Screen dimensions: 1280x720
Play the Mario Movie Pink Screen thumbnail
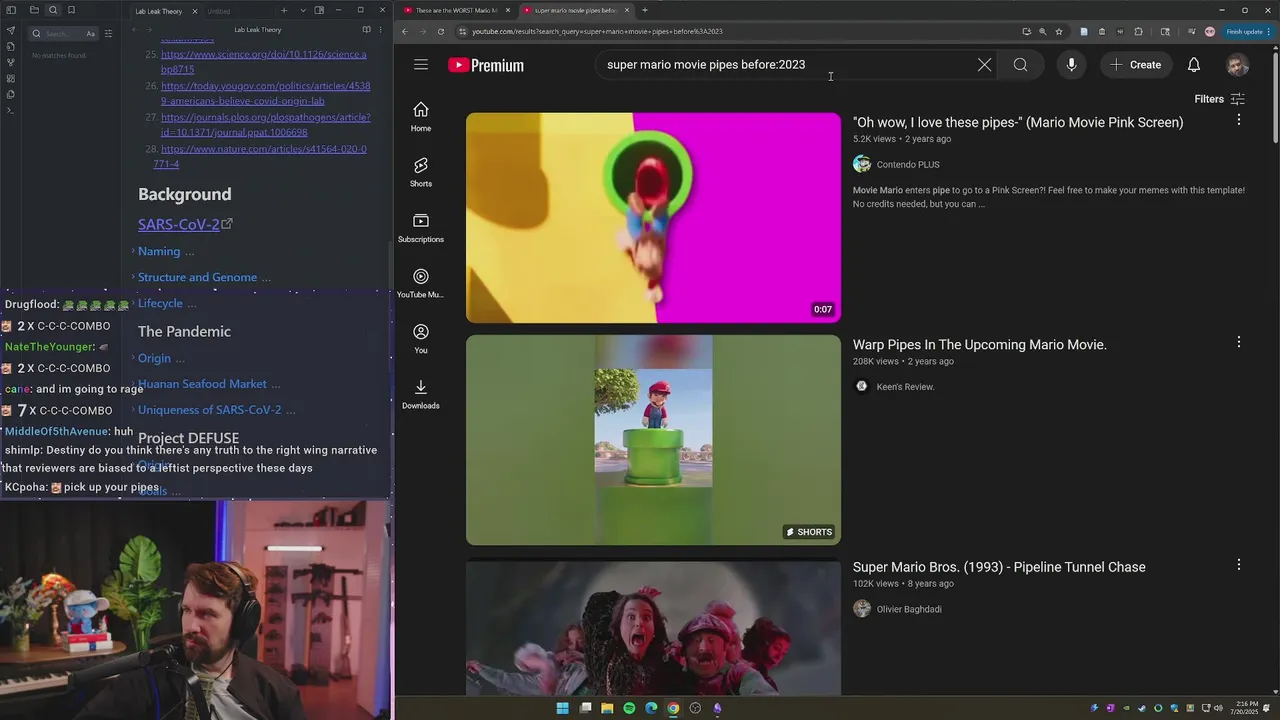653,217
